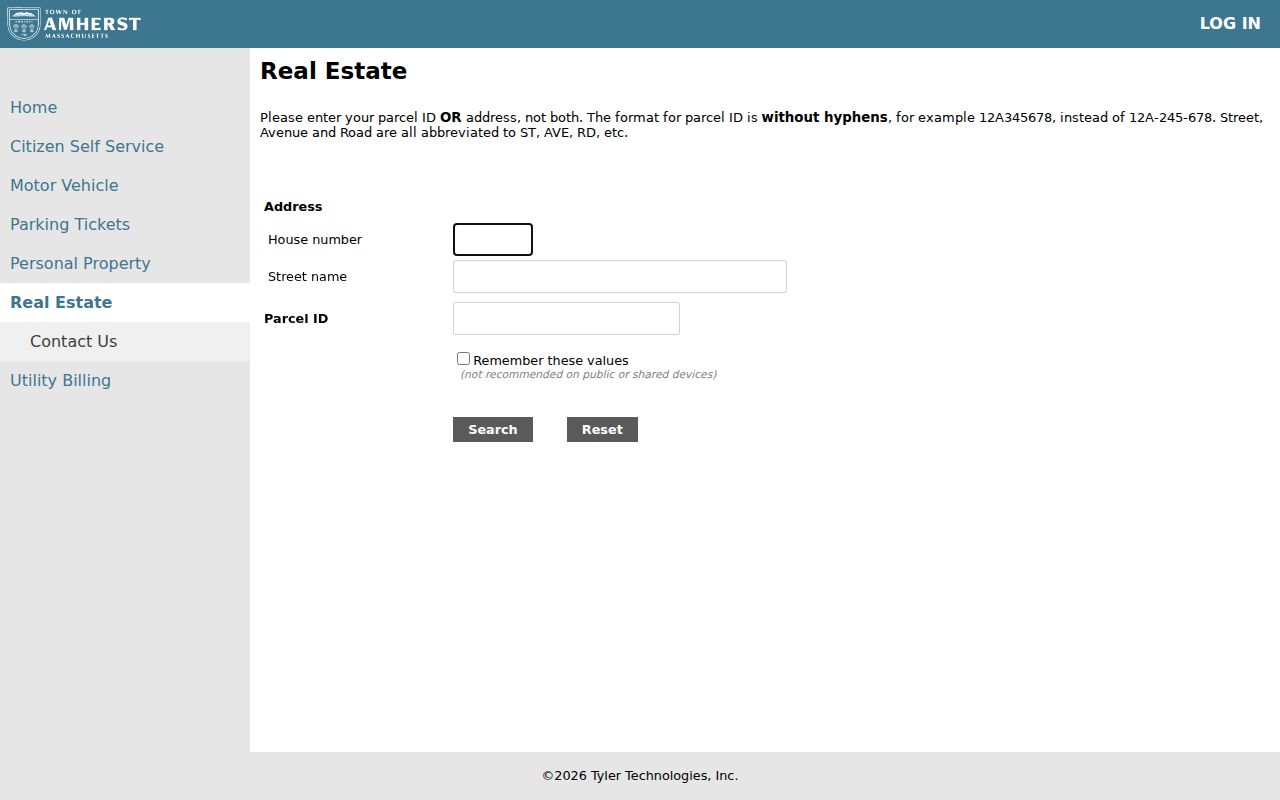This screenshot has height=800, width=1280.
Task: Click the Reset button
Action: pyautogui.click(x=602, y=429)
